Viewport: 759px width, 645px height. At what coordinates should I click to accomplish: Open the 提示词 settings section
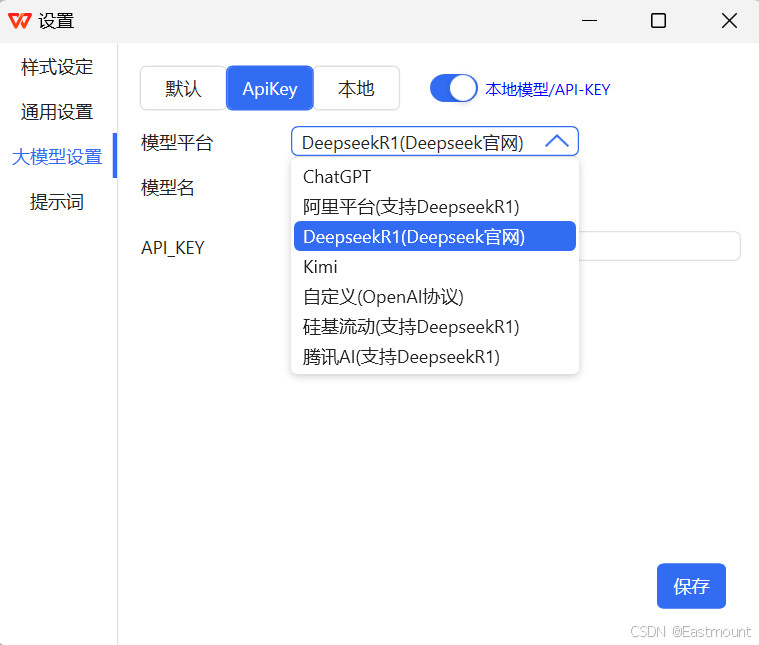click(57, 202)
